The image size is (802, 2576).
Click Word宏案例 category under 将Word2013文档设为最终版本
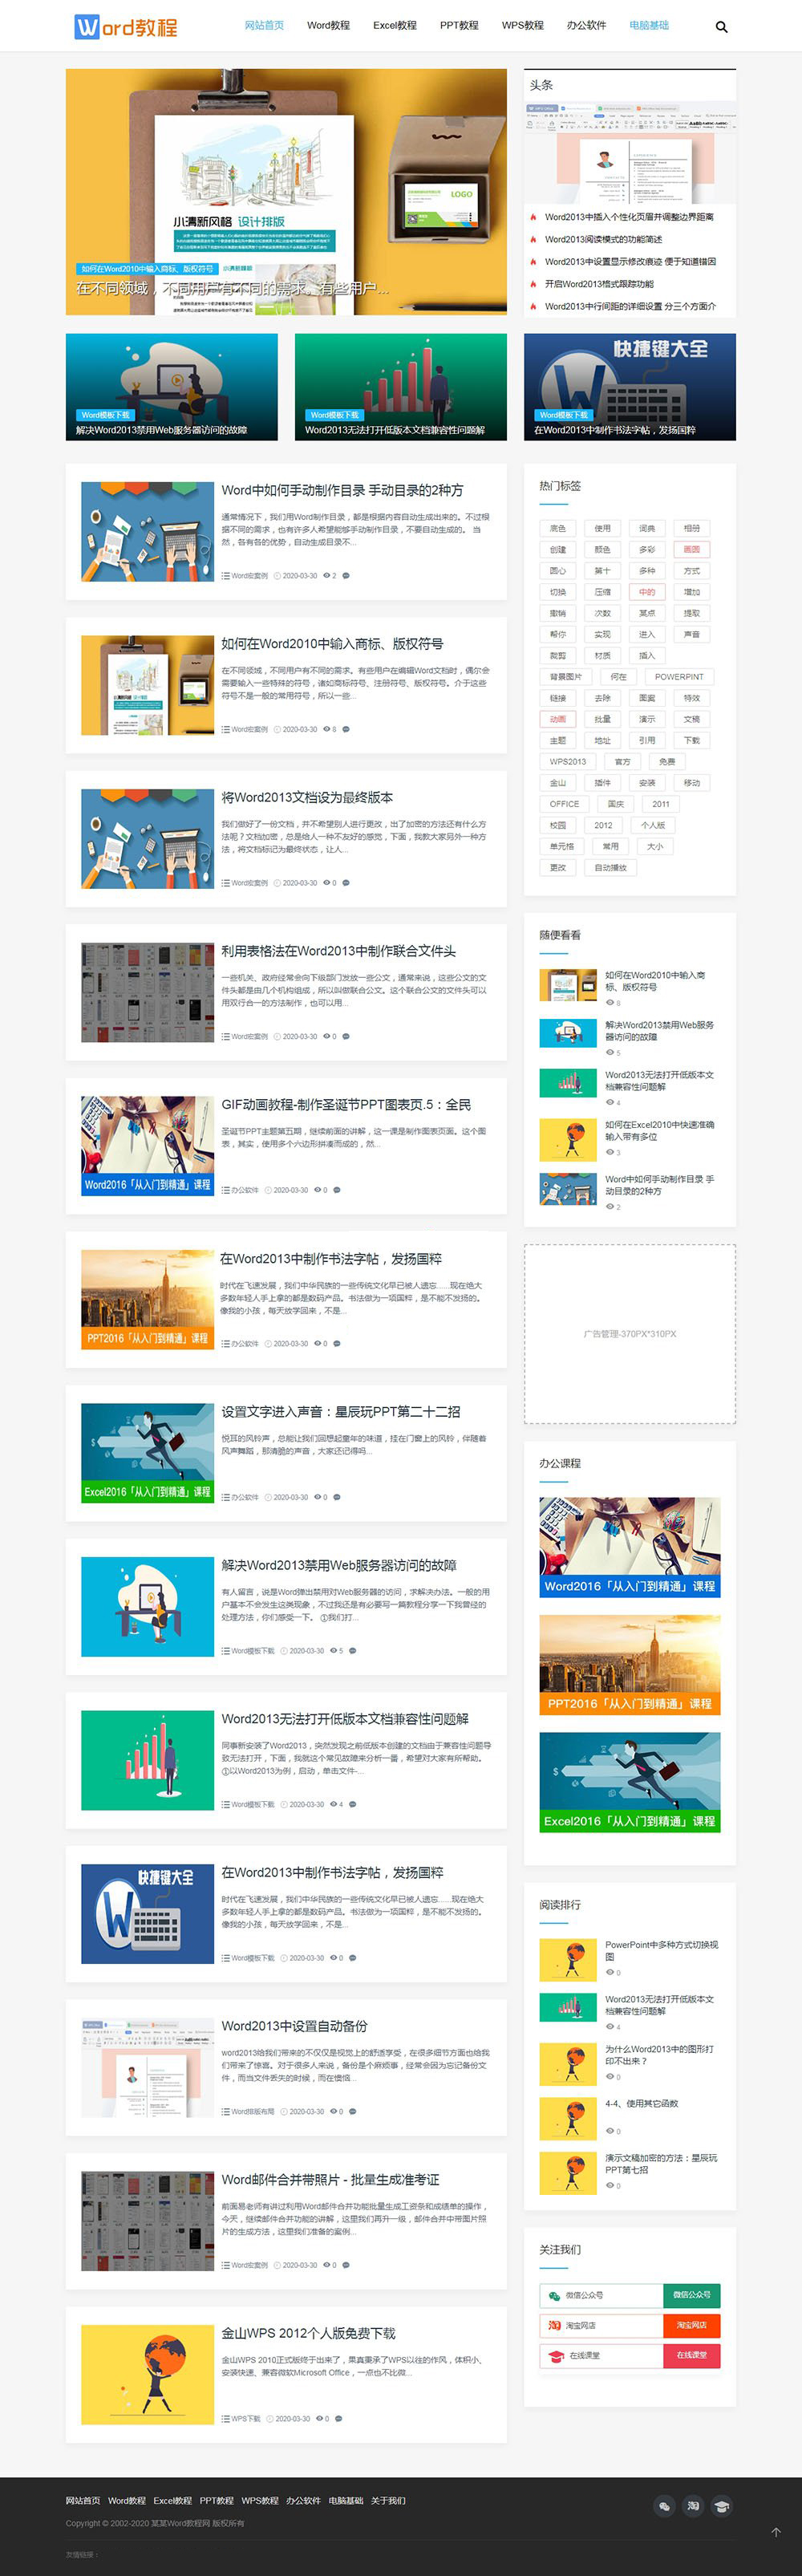249,883
